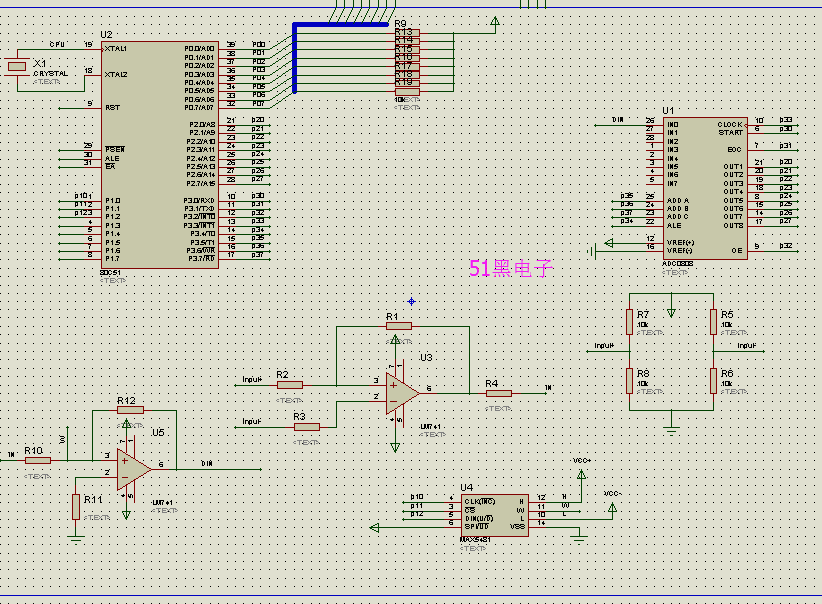
Task: Click the RST pin on U2
Action: [112, 107]
